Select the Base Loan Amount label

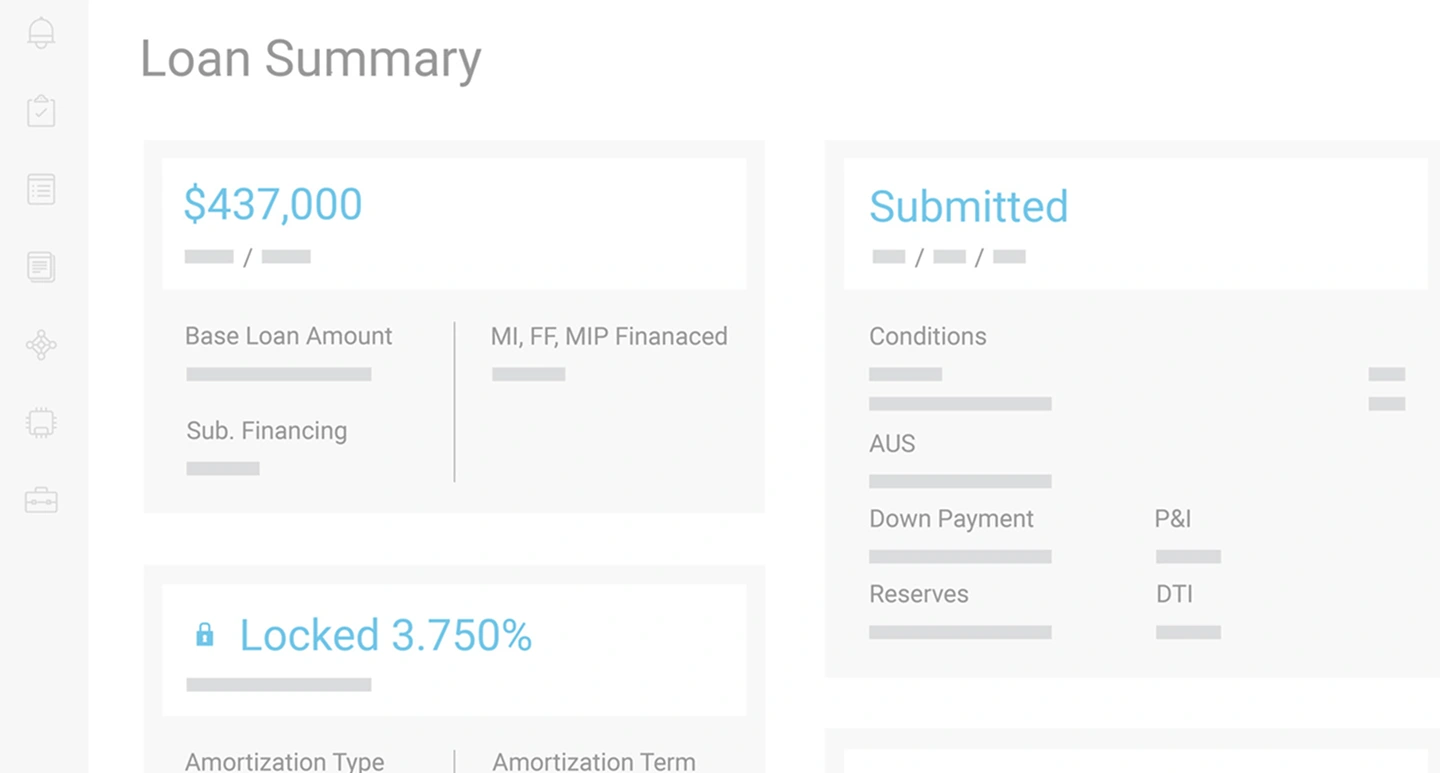(x=288, y=337)
